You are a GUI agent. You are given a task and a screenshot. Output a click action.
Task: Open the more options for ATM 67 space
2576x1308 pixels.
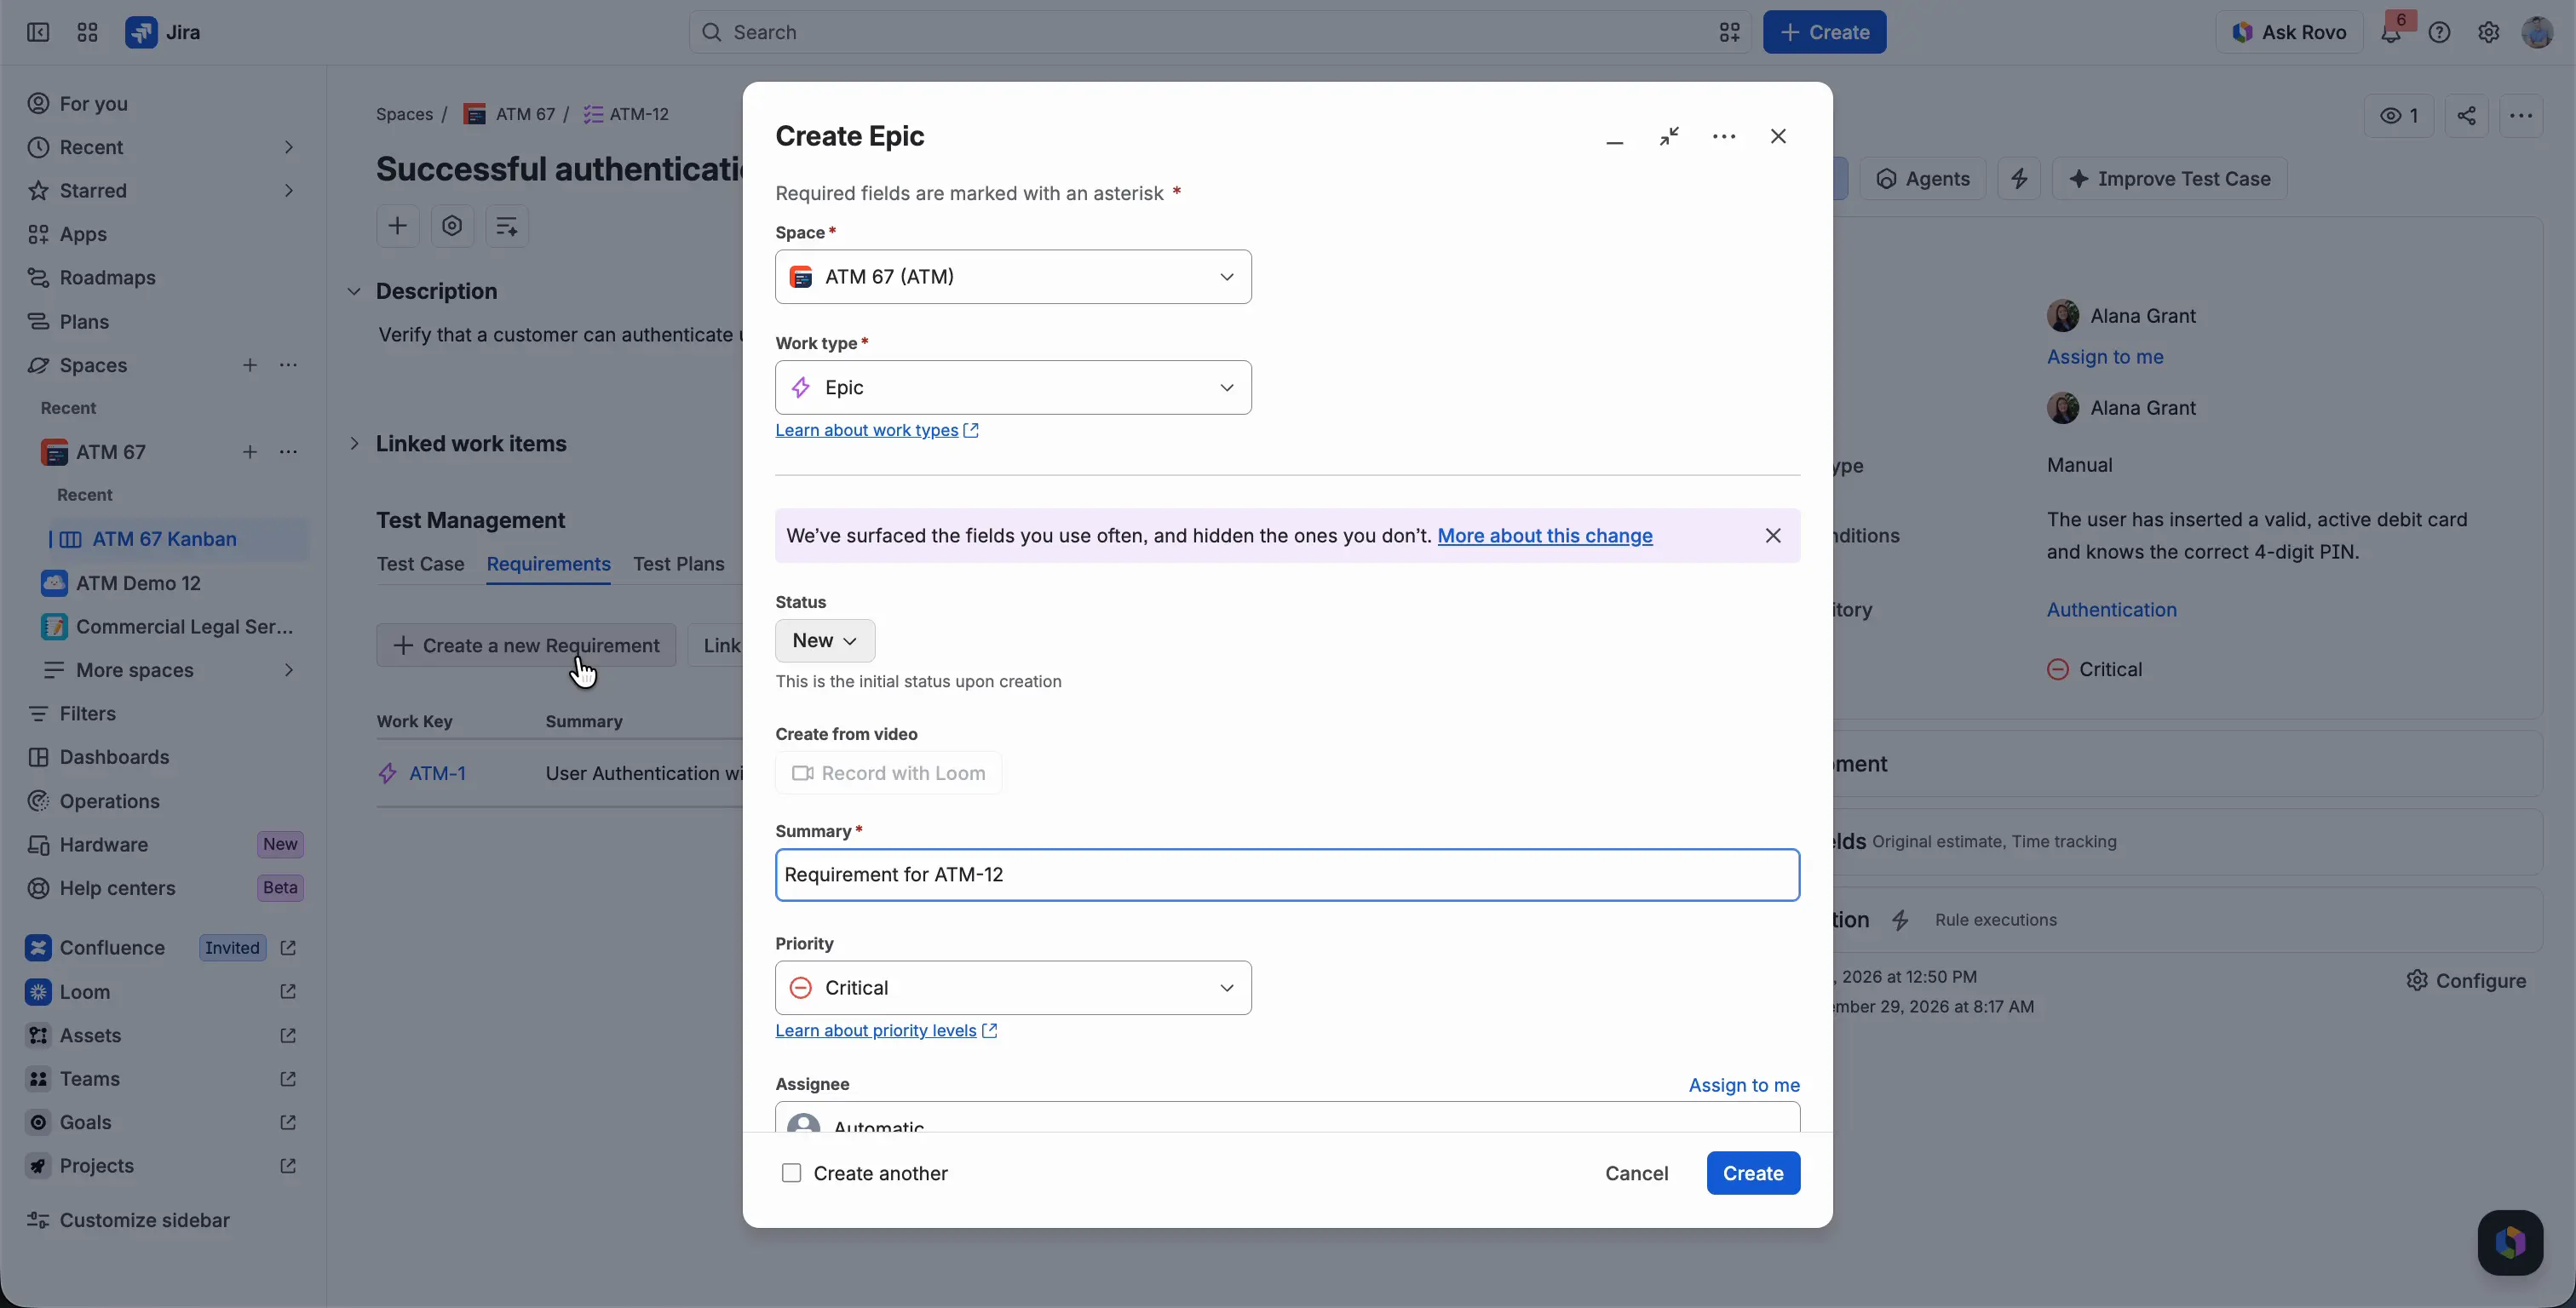tap(289, 453)
